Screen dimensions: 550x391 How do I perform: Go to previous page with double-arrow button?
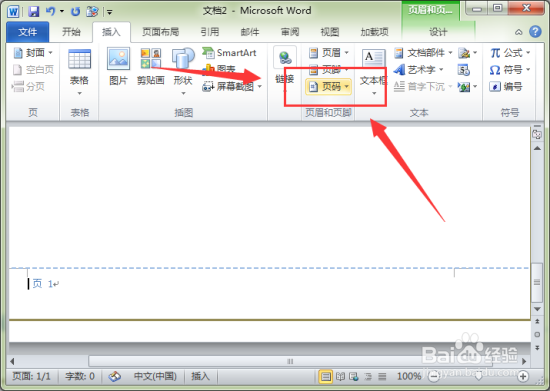pos(537,321)
